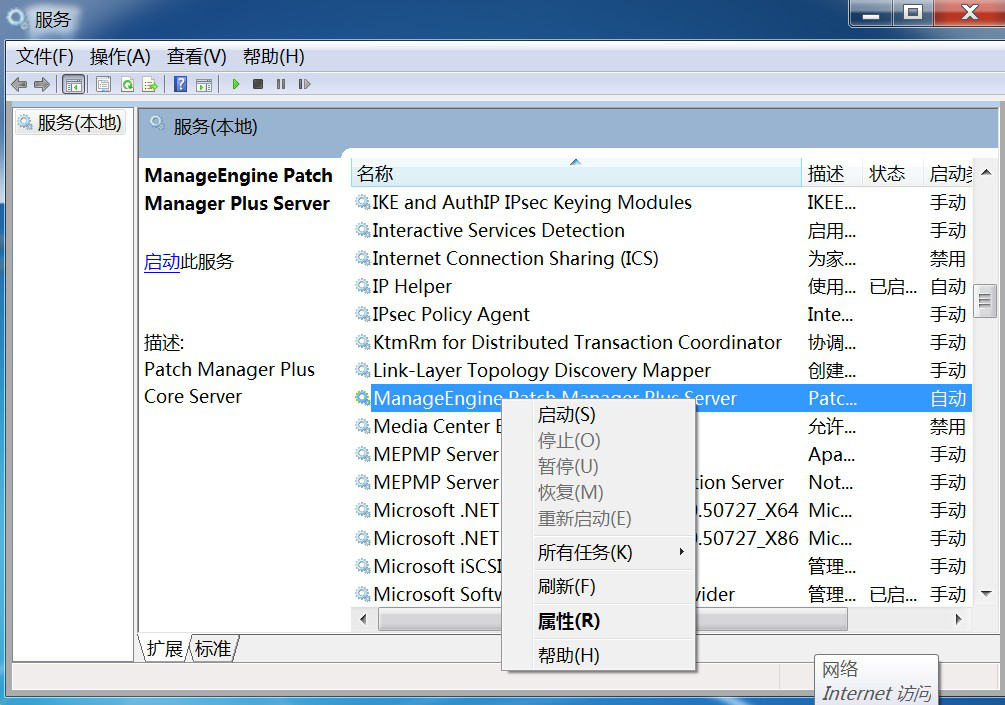Click the gear icon beside IPsec Policy Agent

point(363,314)
